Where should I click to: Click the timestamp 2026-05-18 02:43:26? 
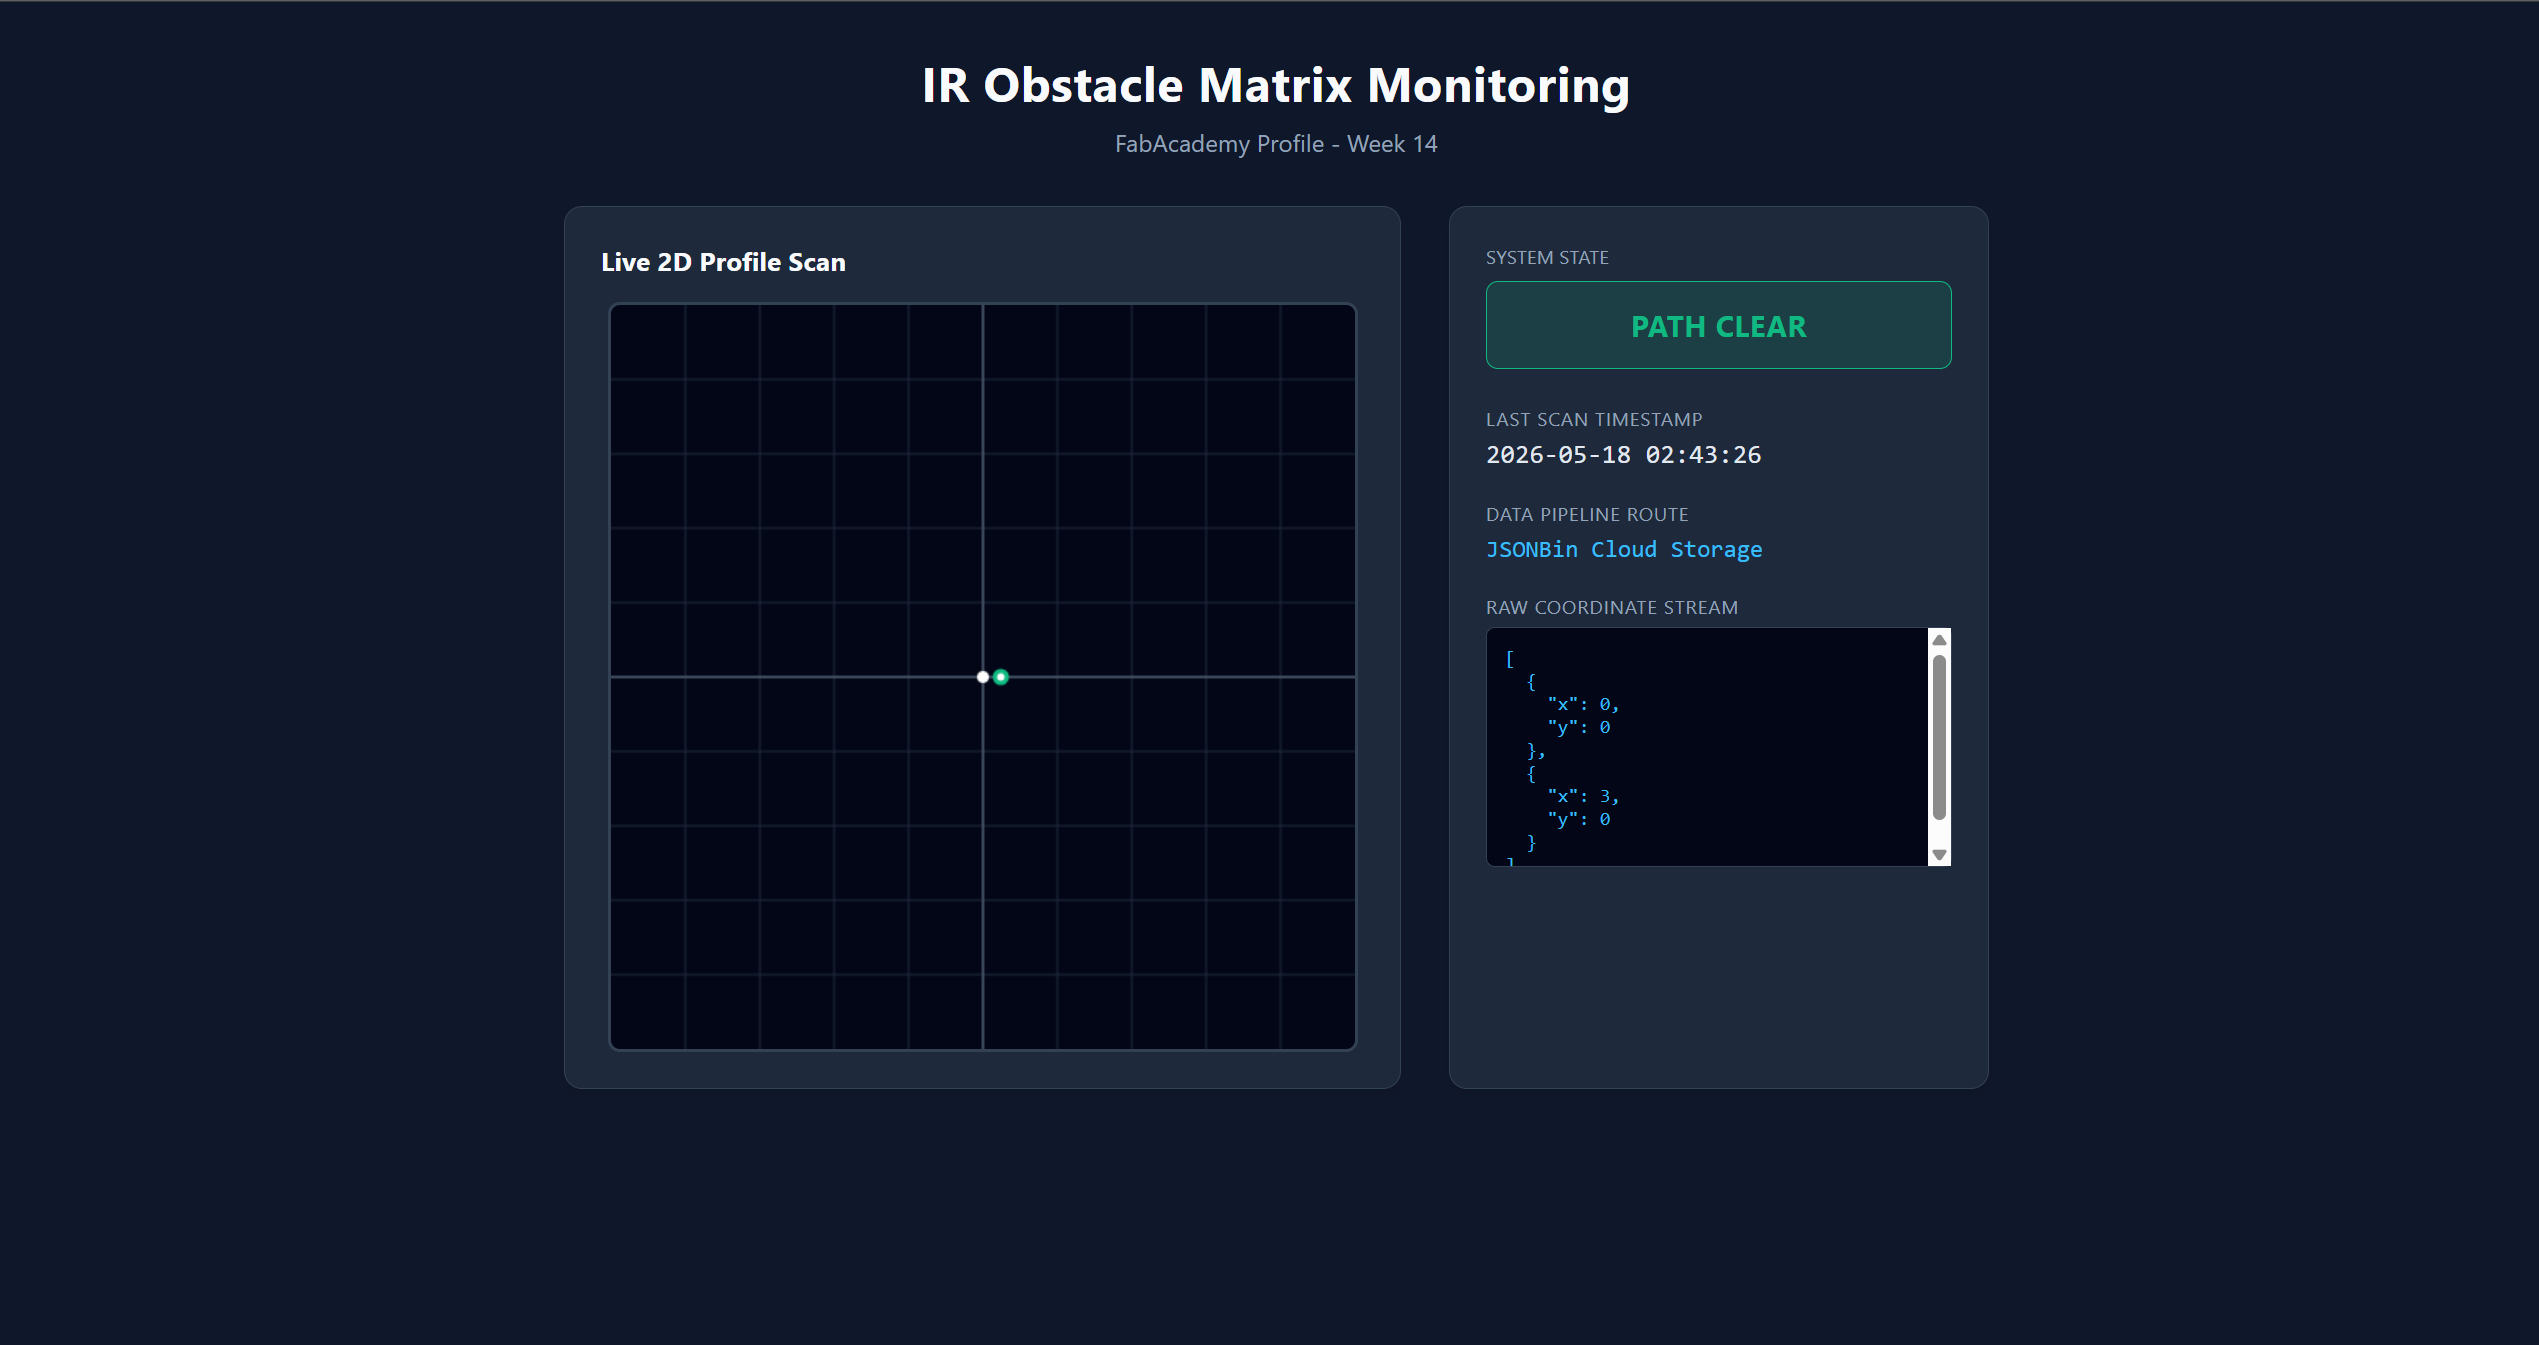tap(1623, 455)
